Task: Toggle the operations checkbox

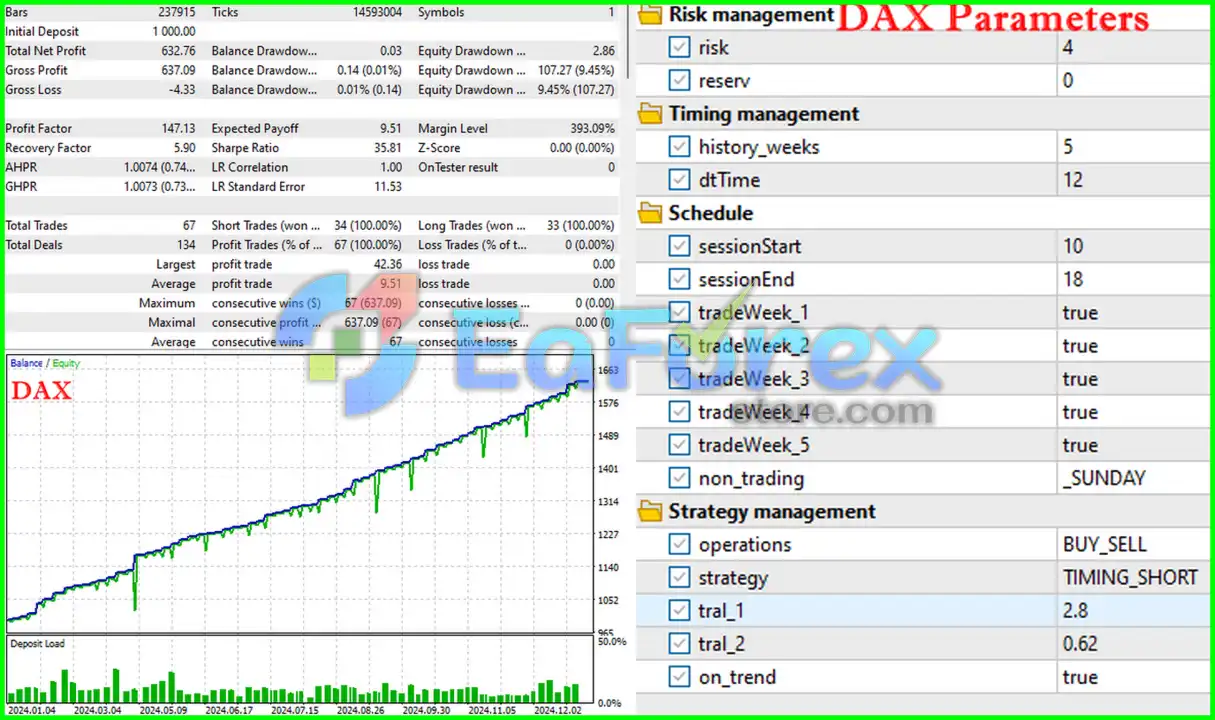Action: coord(679,544)
